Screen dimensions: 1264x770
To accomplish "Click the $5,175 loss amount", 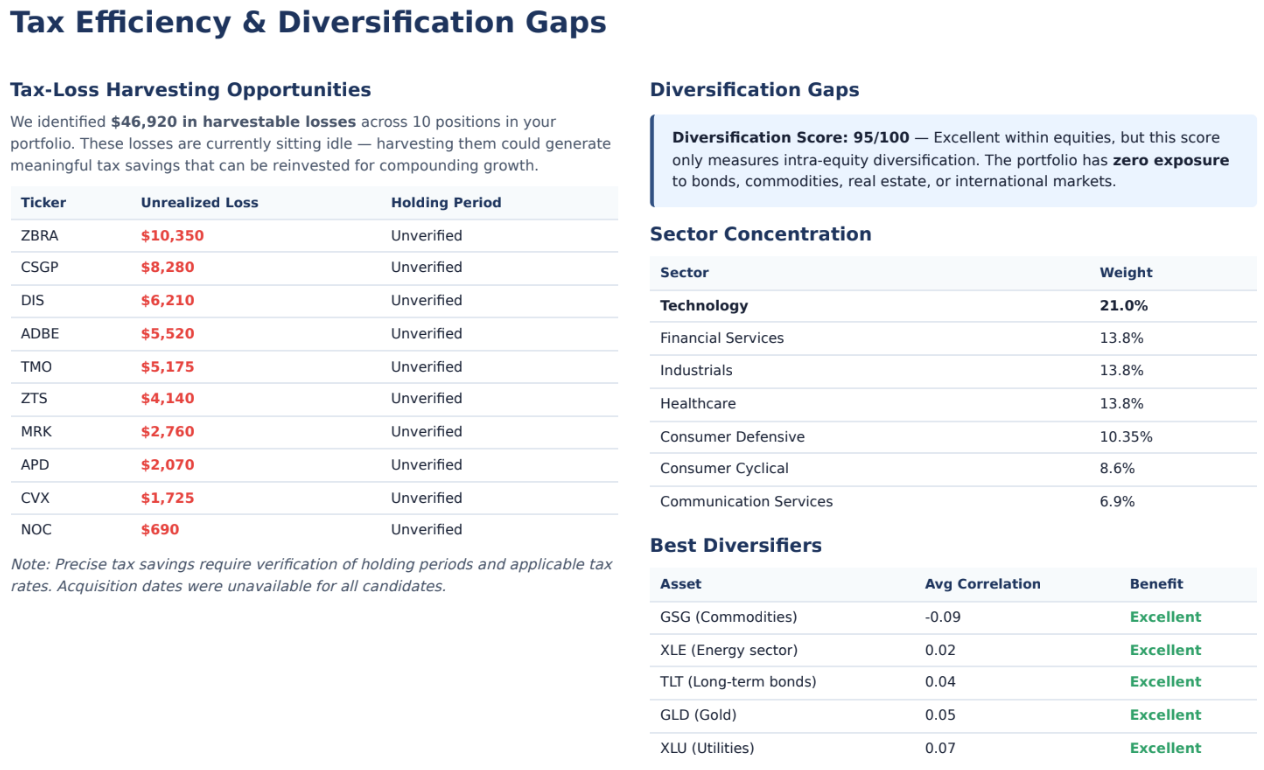I will (x=168, y=367).
